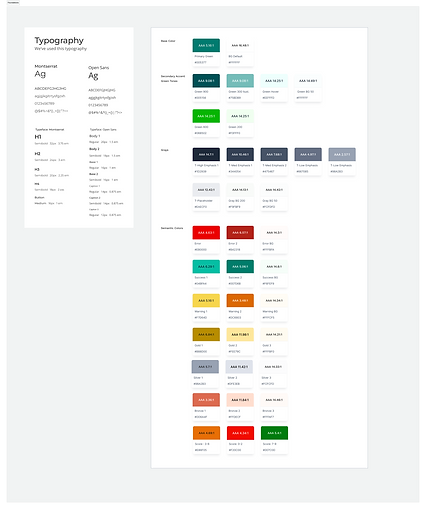
Task: Pick the bright red Error swatch
Action: (x=206, y=232)
